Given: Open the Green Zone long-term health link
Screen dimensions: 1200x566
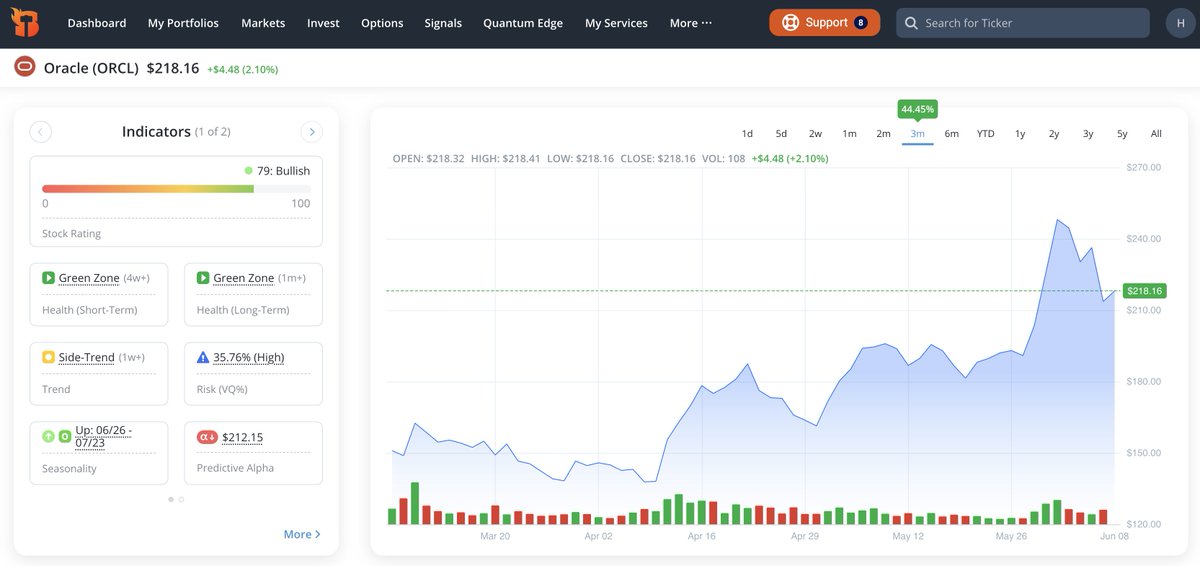Looking at the screenshot, I should [244, 278].
